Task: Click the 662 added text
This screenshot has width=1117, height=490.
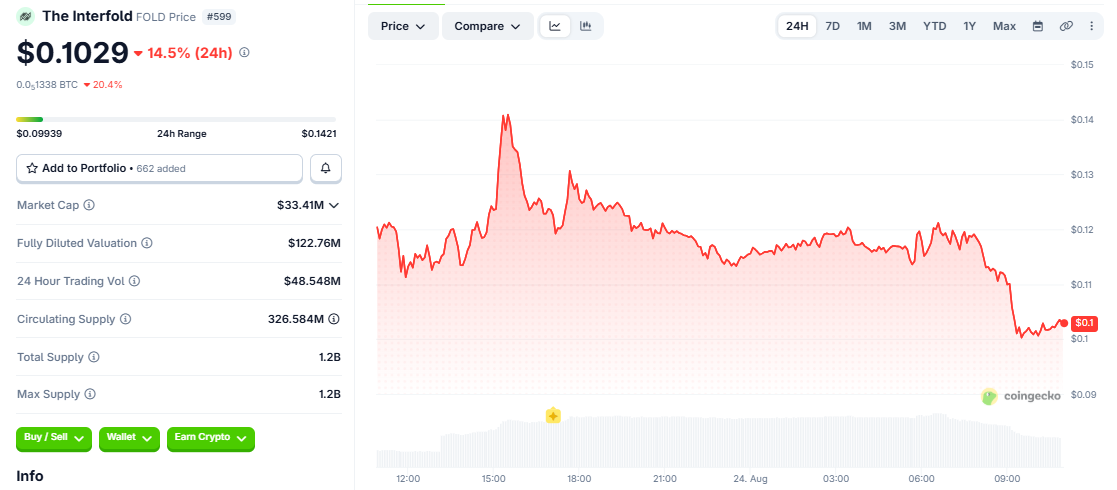Action: (161, 169)
